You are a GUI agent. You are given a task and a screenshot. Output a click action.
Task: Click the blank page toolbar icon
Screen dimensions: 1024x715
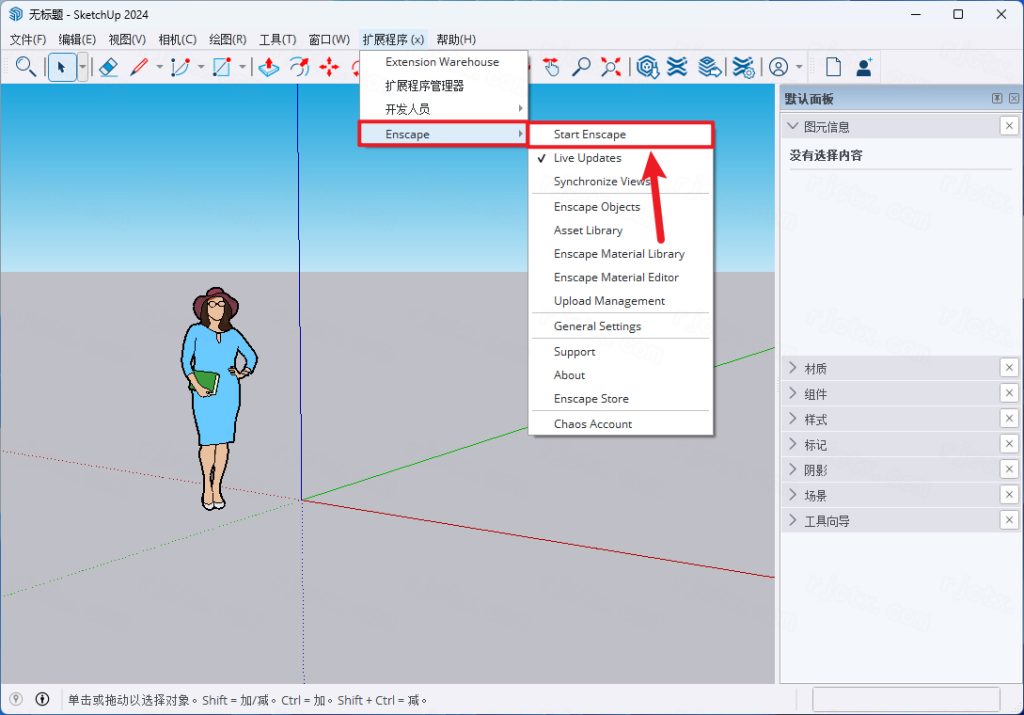[833, 67]
